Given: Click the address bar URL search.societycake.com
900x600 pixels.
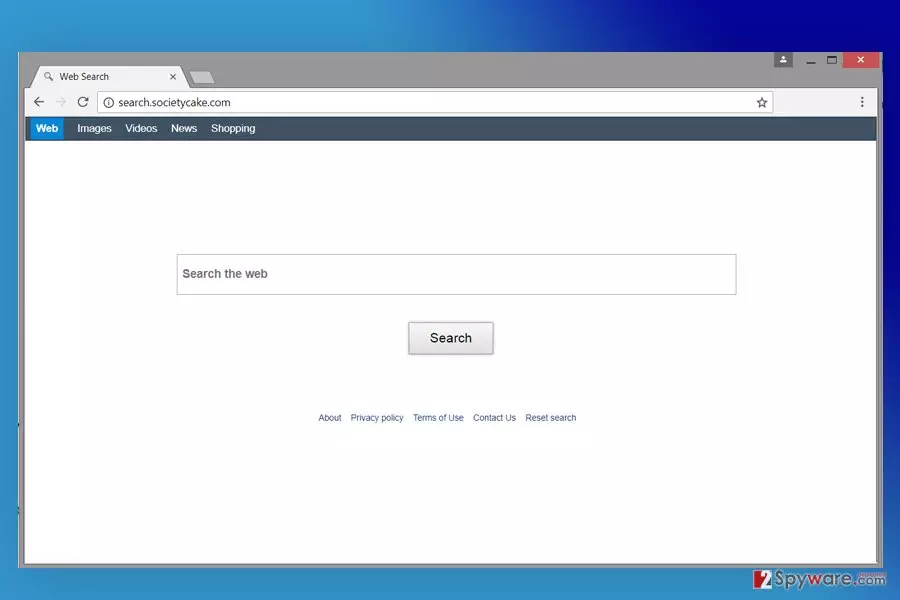Looking at the screenshot, I should click(174, 103).
